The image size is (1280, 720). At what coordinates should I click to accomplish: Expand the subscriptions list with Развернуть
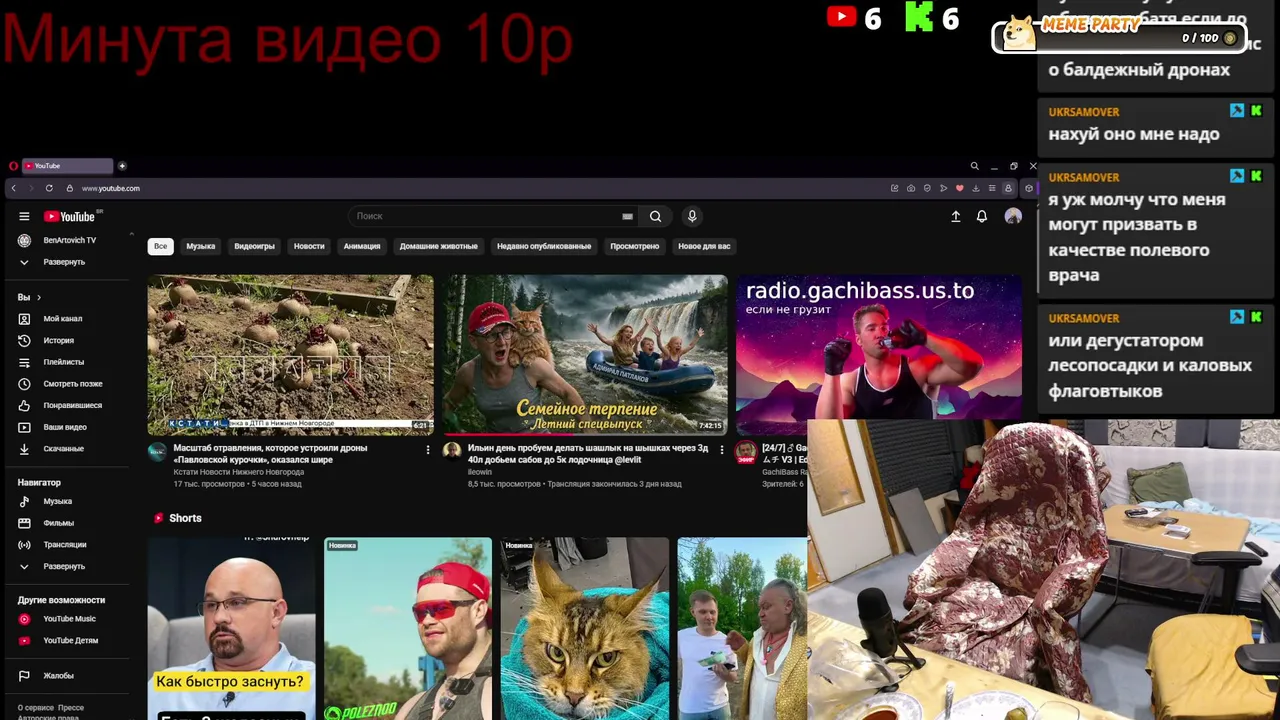(64, 262)
